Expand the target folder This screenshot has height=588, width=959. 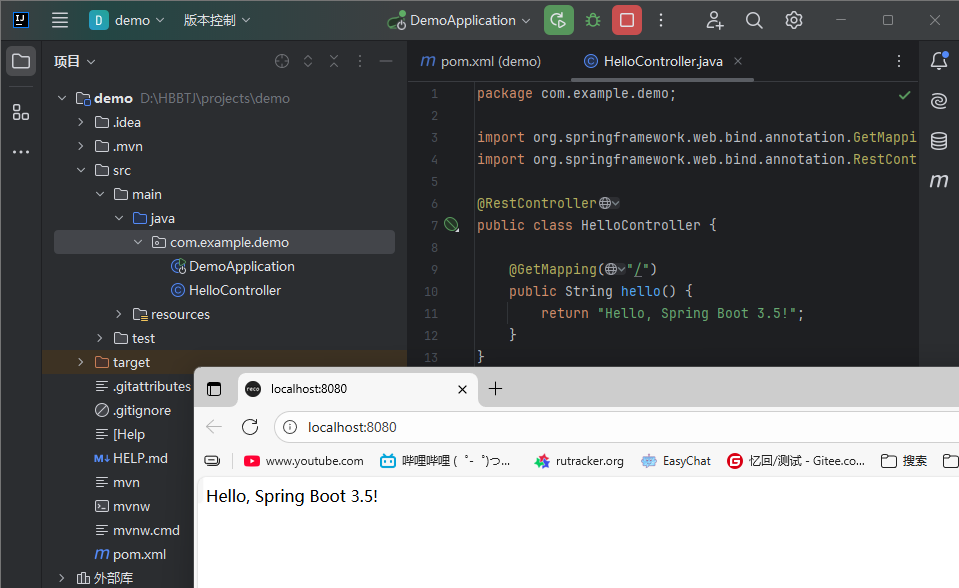[x=81, y=362]
